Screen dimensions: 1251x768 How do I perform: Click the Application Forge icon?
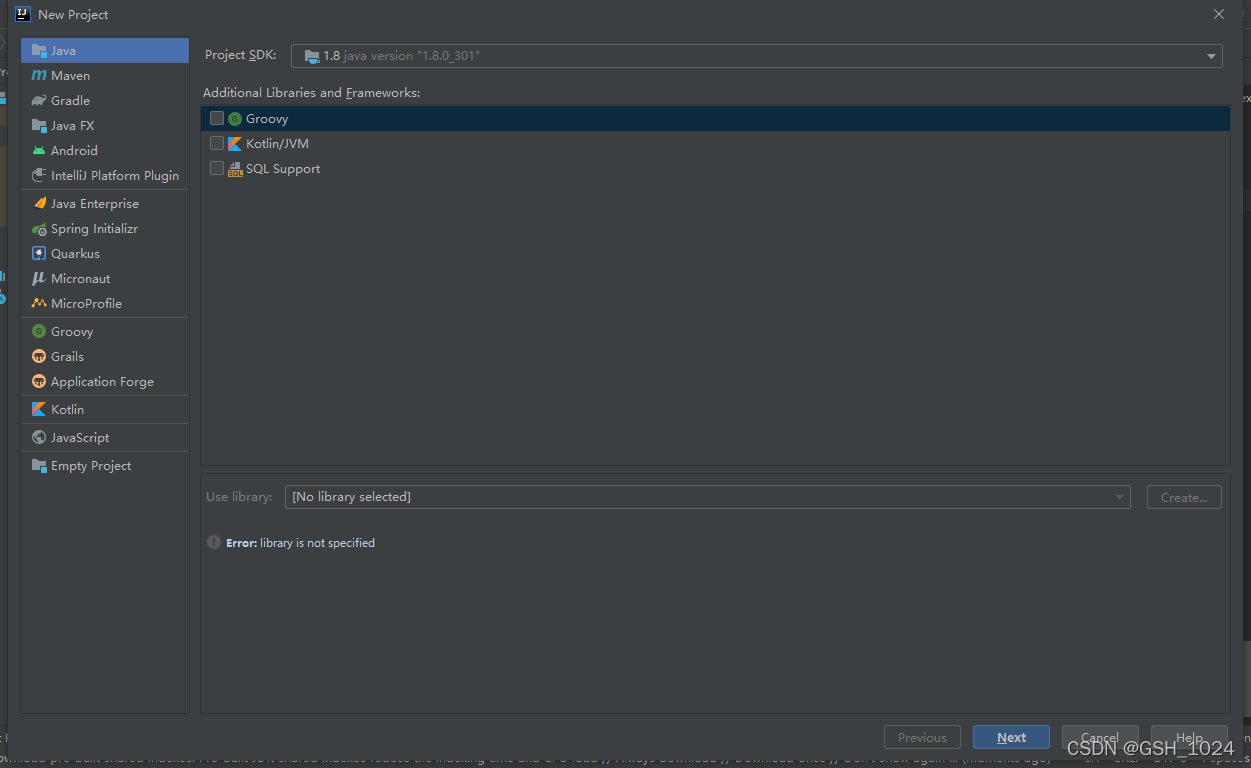pyautogui.click(x=39, y=381)
